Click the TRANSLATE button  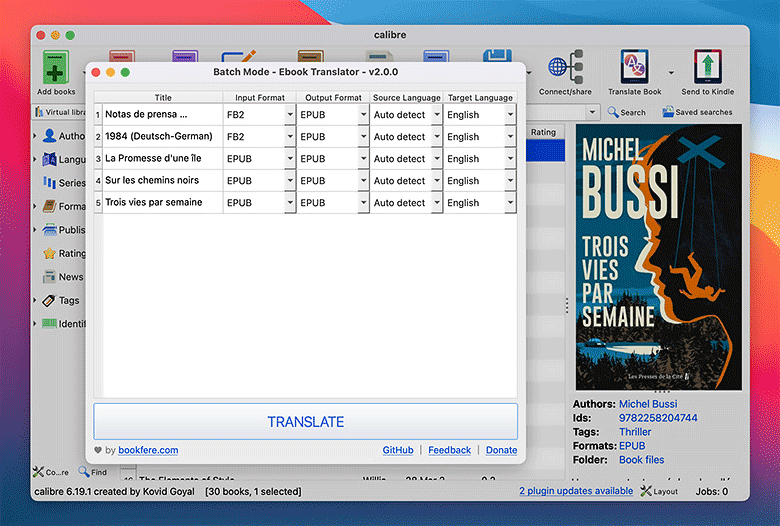pos(305,421)
